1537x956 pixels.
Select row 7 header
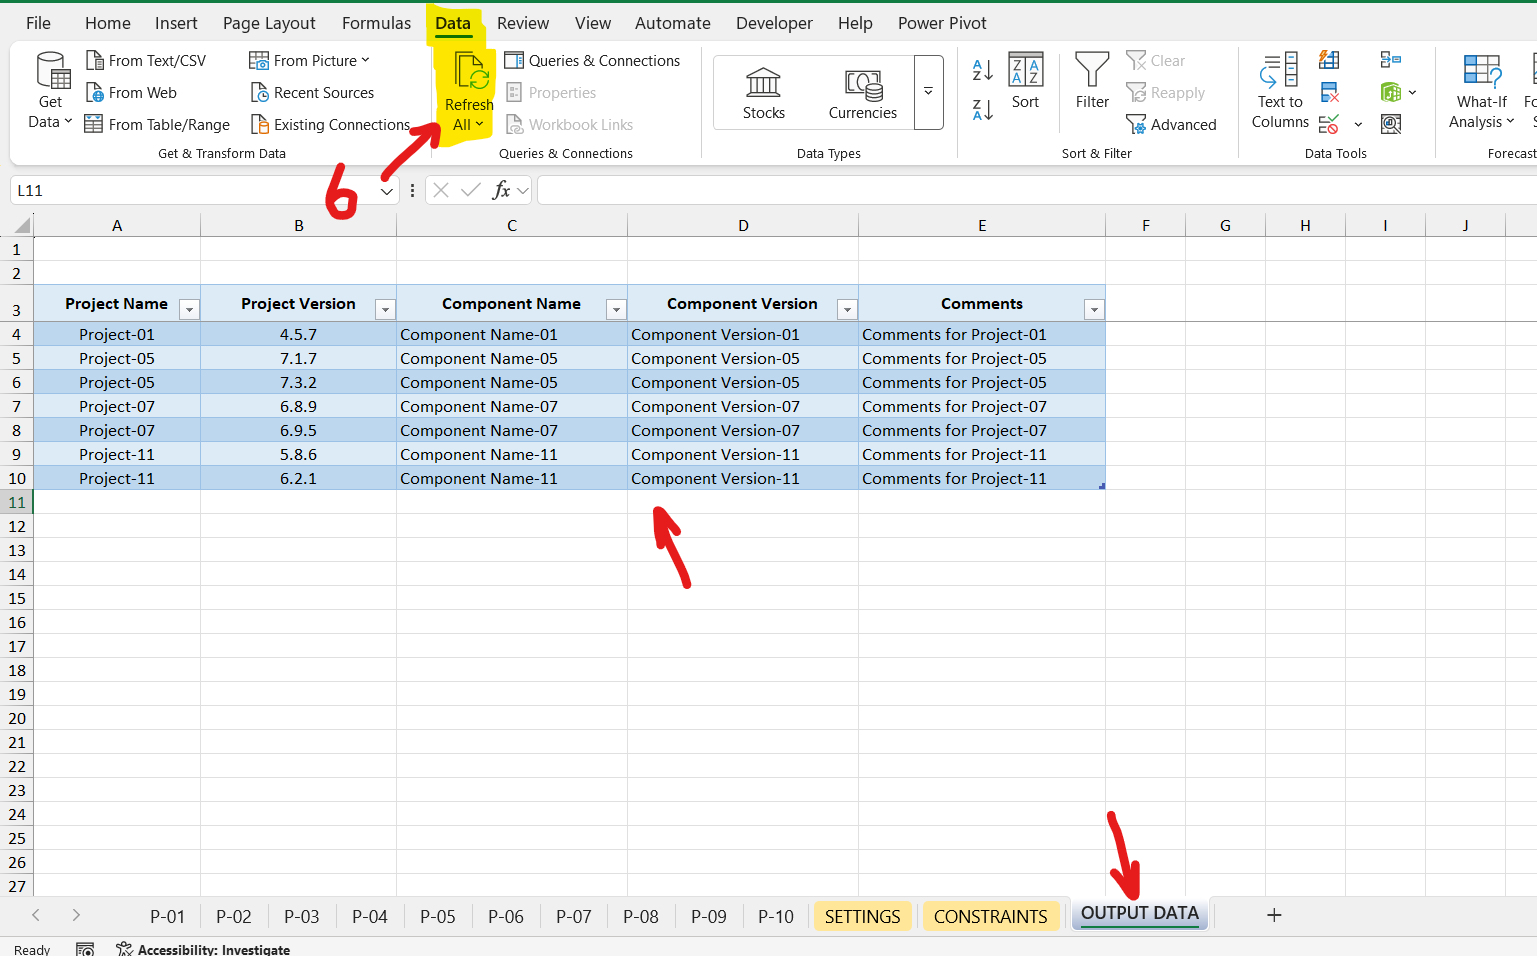point(17,407)
